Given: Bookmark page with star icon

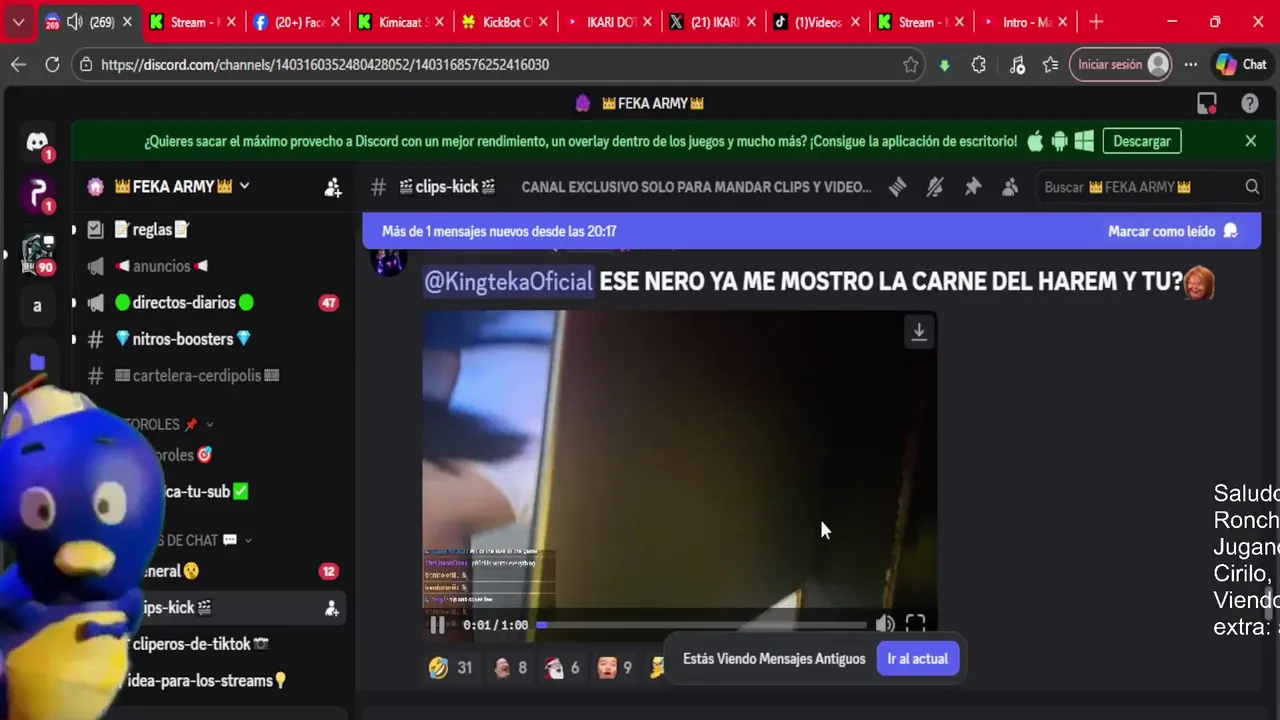Looking at the screenshot, I should pos(910,64).
